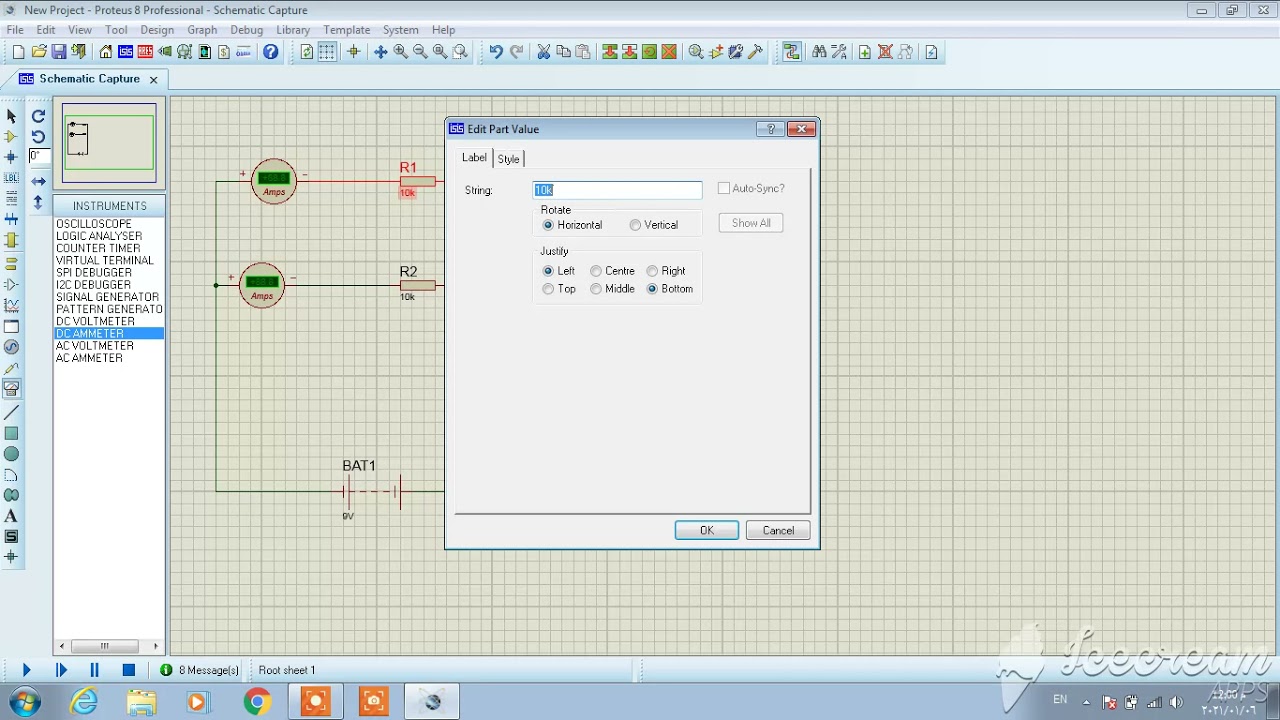Click the Undo arrow icon

pyautogui.click(x=496, y=52)
